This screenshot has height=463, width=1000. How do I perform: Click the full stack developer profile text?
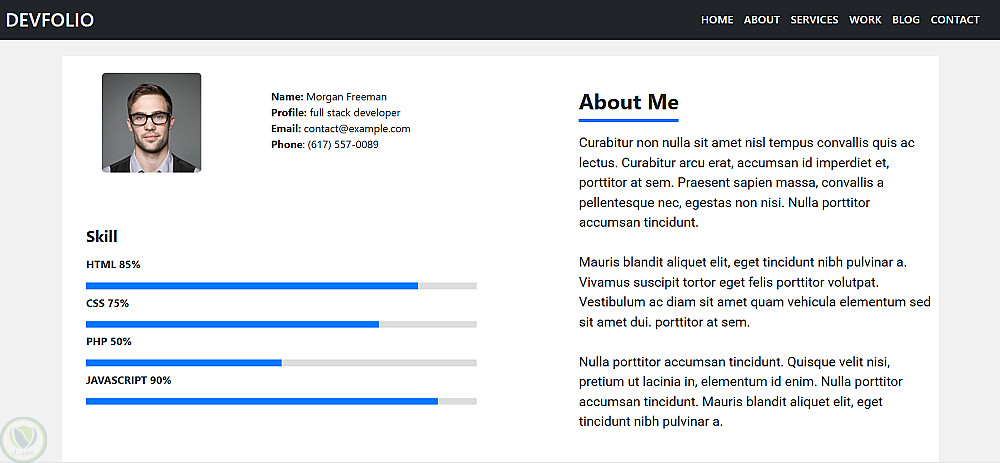355,113
